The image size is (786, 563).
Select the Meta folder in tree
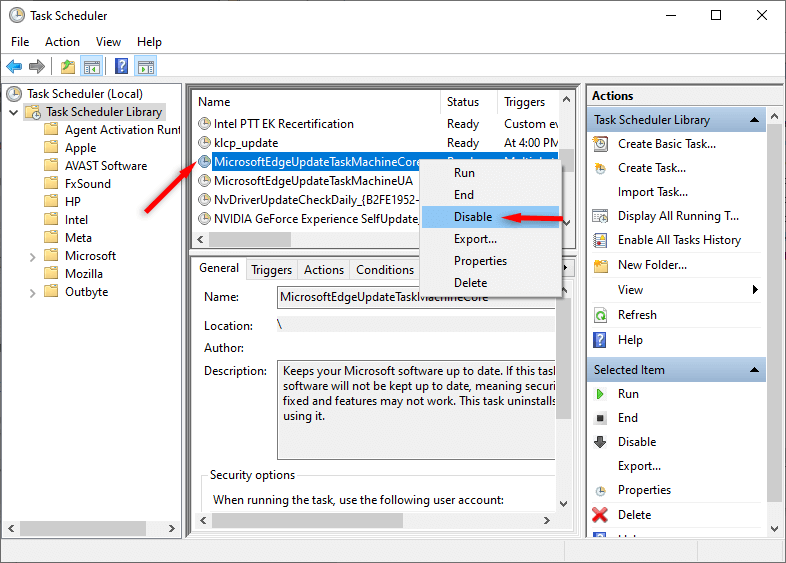[78, 238]
